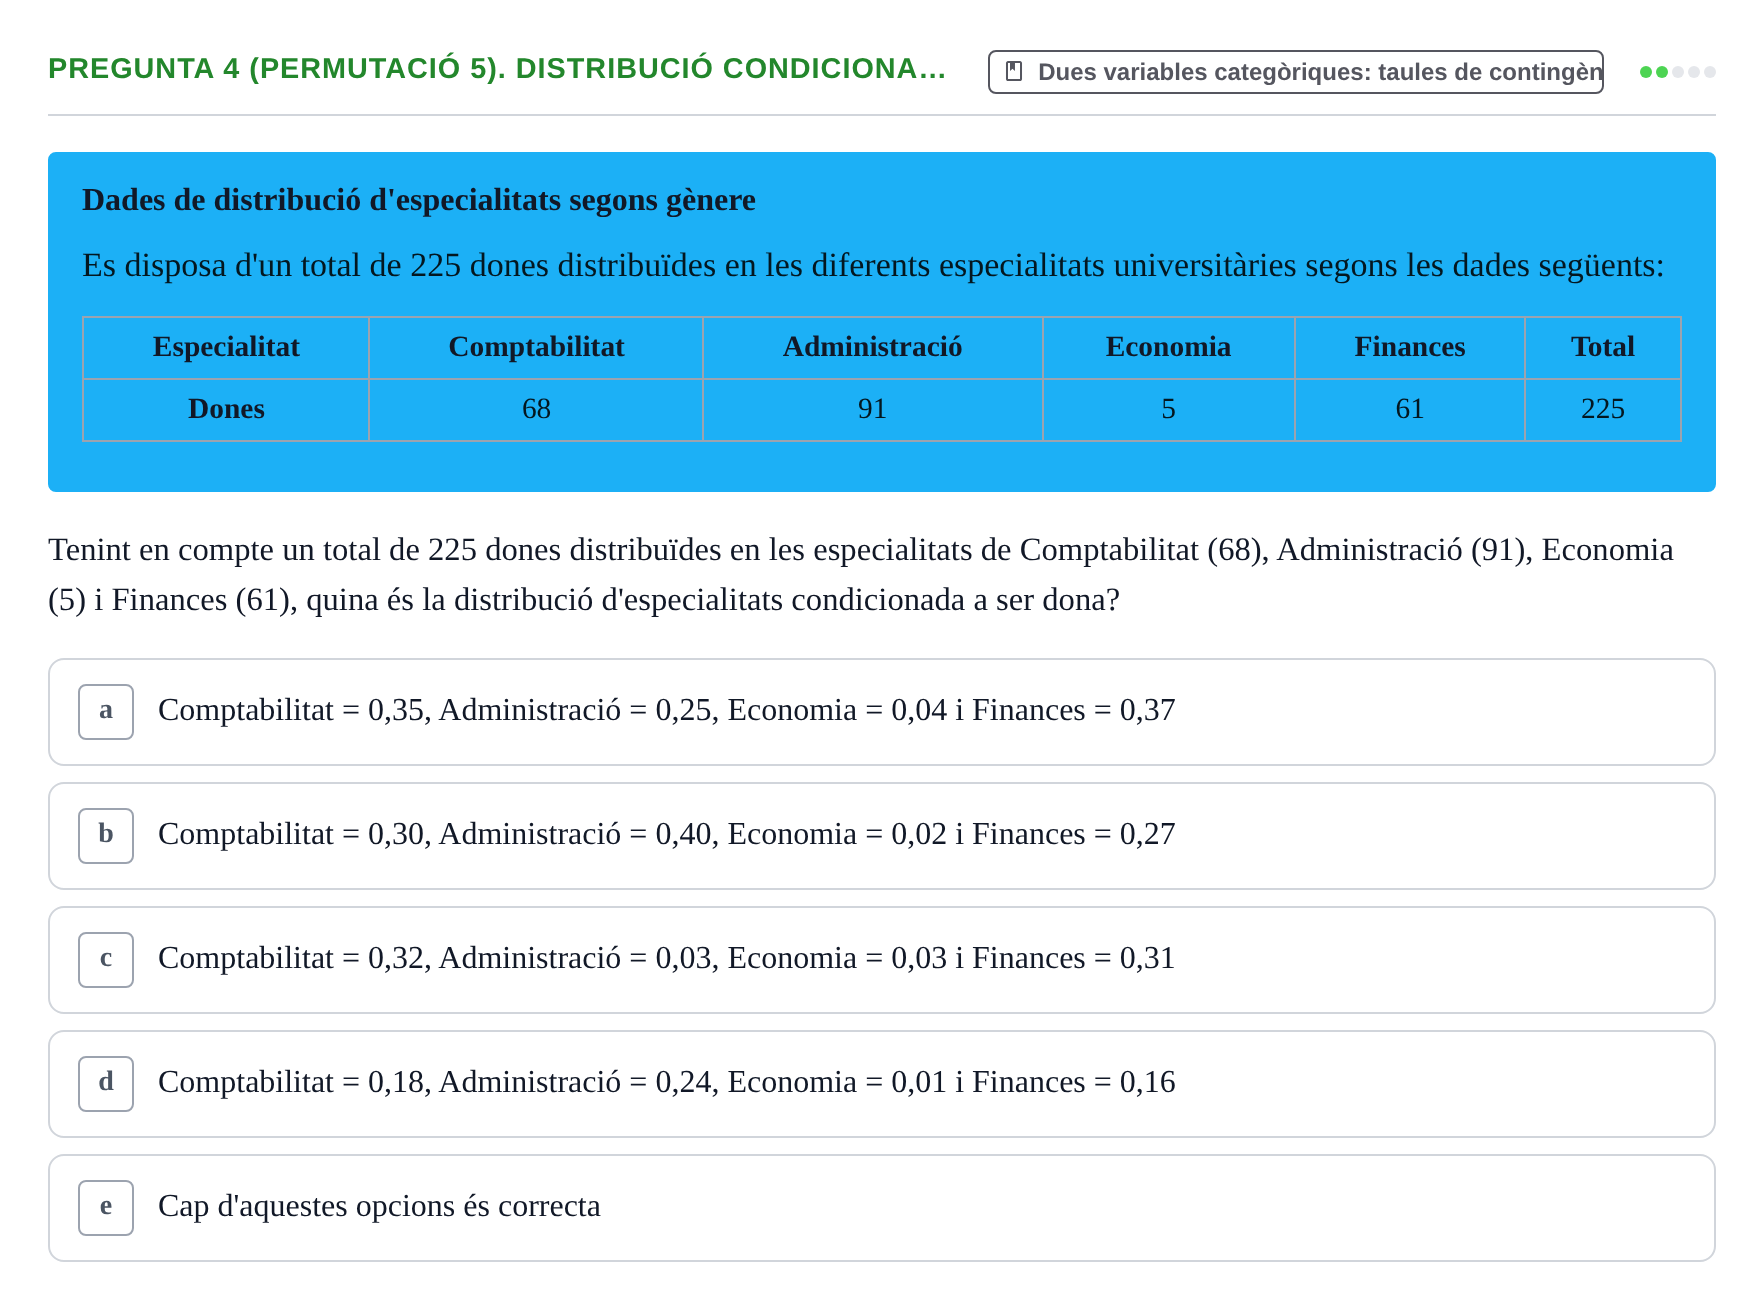1764x1310 pixels.
Task: Click the 'Finances' column header
Action: [x=1409, y=348]
